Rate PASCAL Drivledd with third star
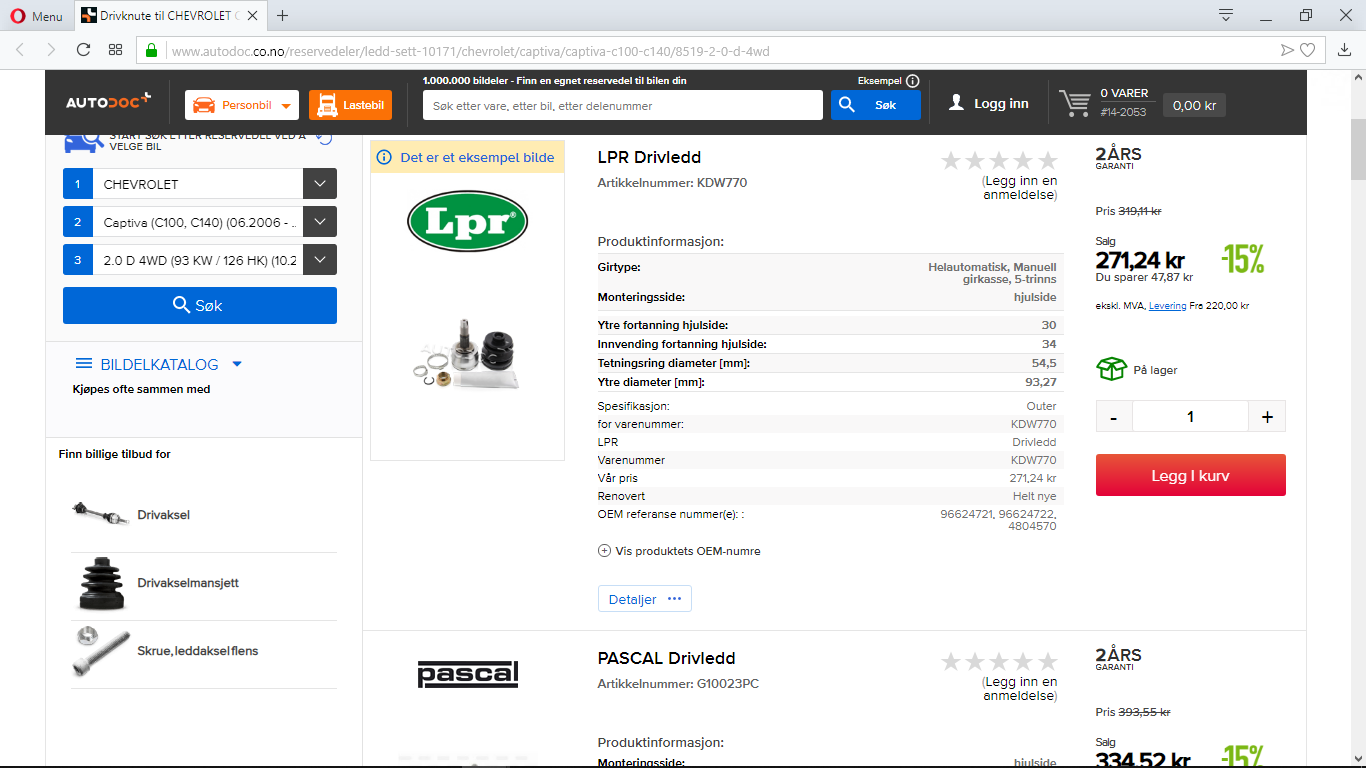1366x768 pixels. point(999,661)
